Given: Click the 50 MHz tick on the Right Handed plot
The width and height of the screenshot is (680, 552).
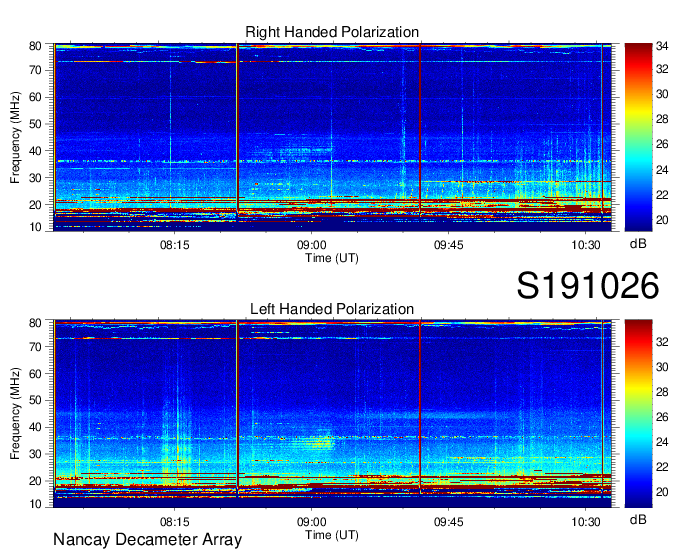Looking at the screenshot, I should click(35, 124).
